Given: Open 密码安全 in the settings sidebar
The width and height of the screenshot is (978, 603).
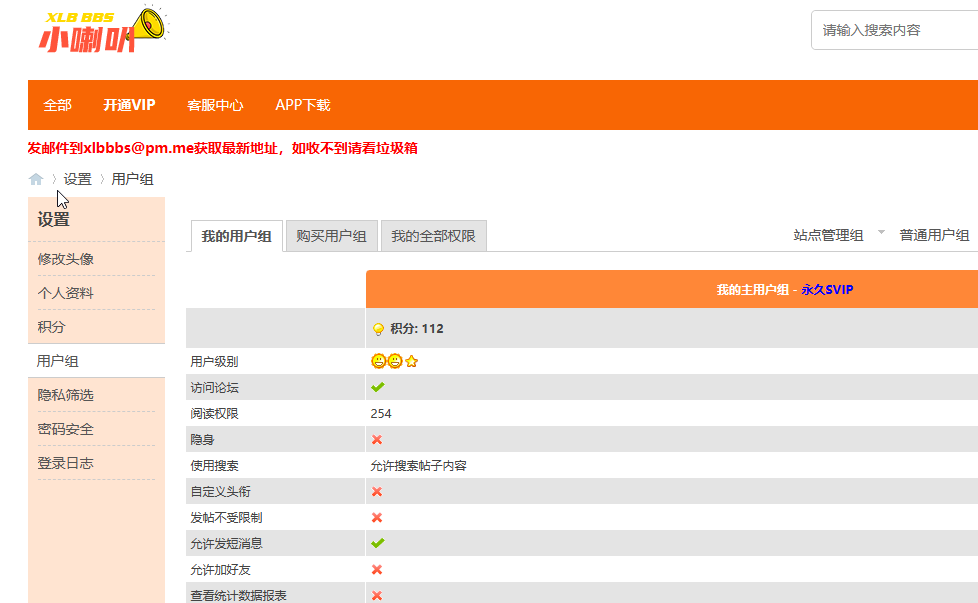Looking at the screenshot, I should click(x=65, y=429).
